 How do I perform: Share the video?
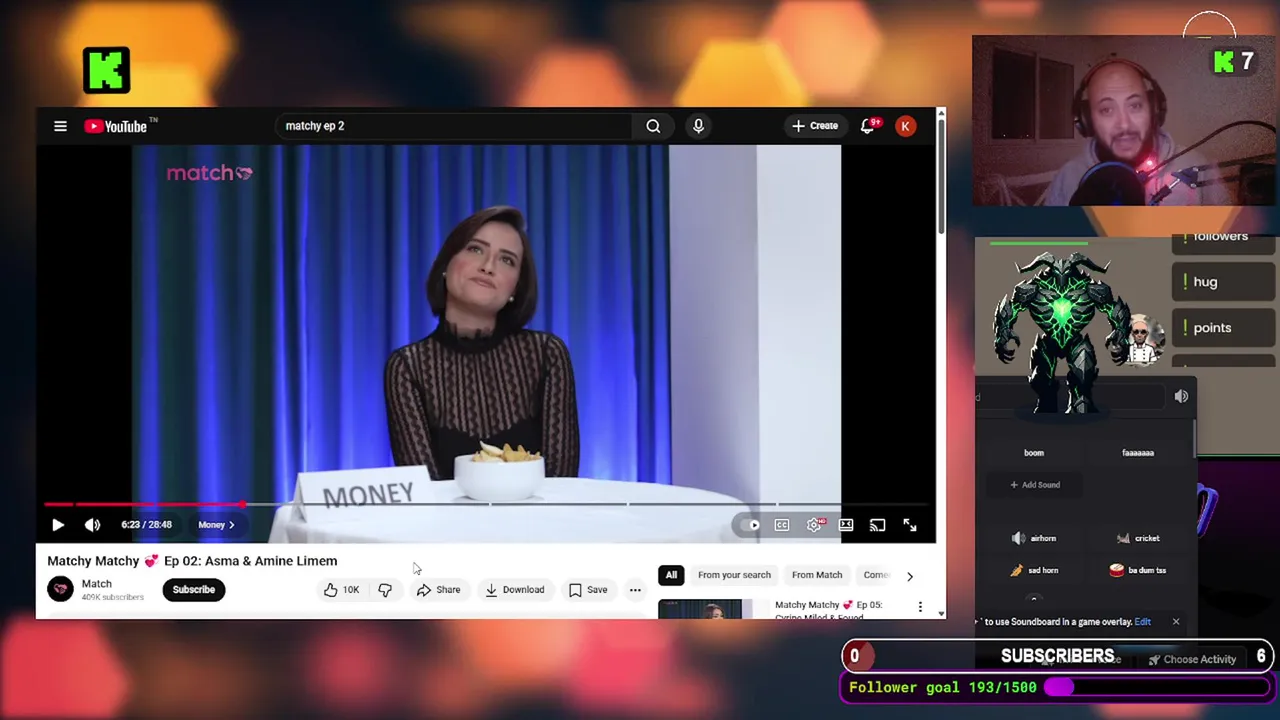pyautogui.click(x=438, y=590)
